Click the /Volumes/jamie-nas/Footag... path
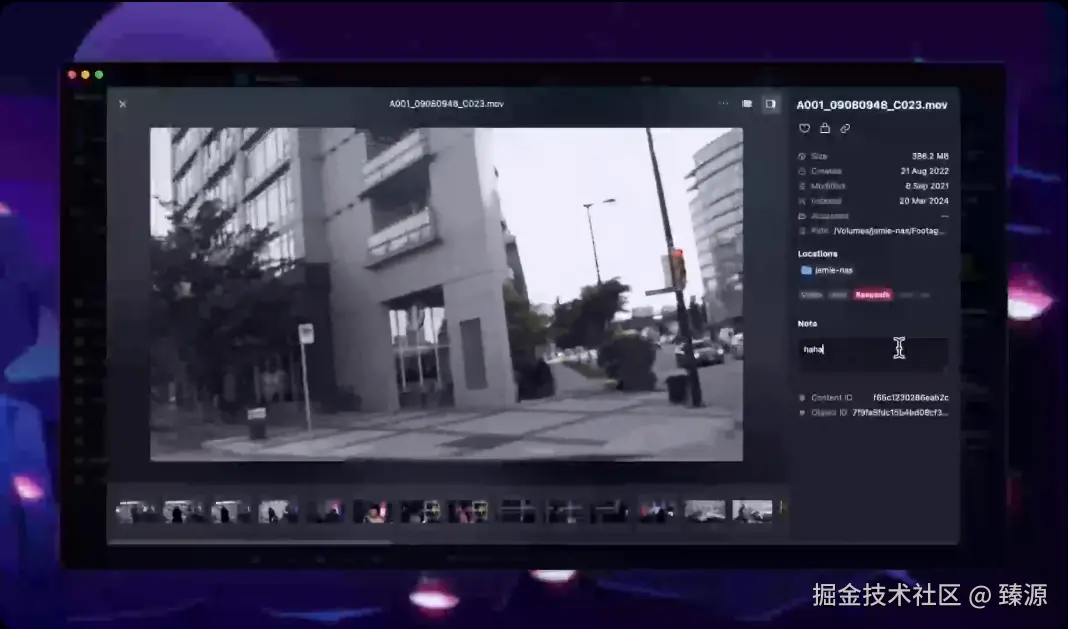The height and width of the screenshot is (629, 1068). pyautogui.click(x=890, y=231)
